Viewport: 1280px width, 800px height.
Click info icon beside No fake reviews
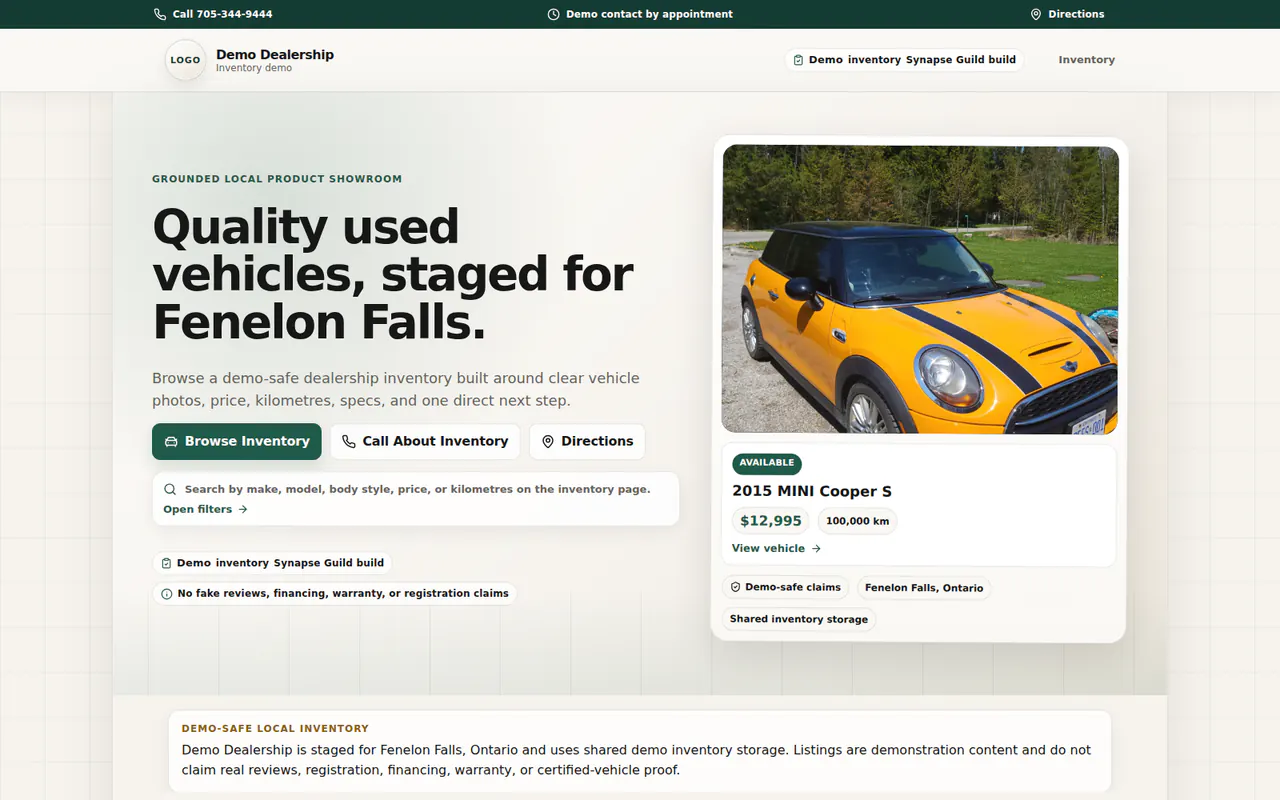167,593
